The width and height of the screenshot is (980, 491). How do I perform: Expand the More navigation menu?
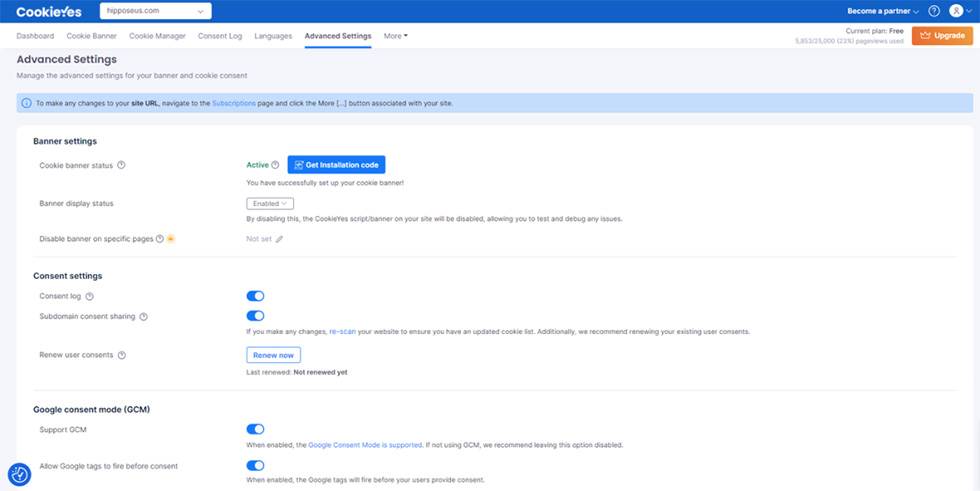click(x=395, y=36)
